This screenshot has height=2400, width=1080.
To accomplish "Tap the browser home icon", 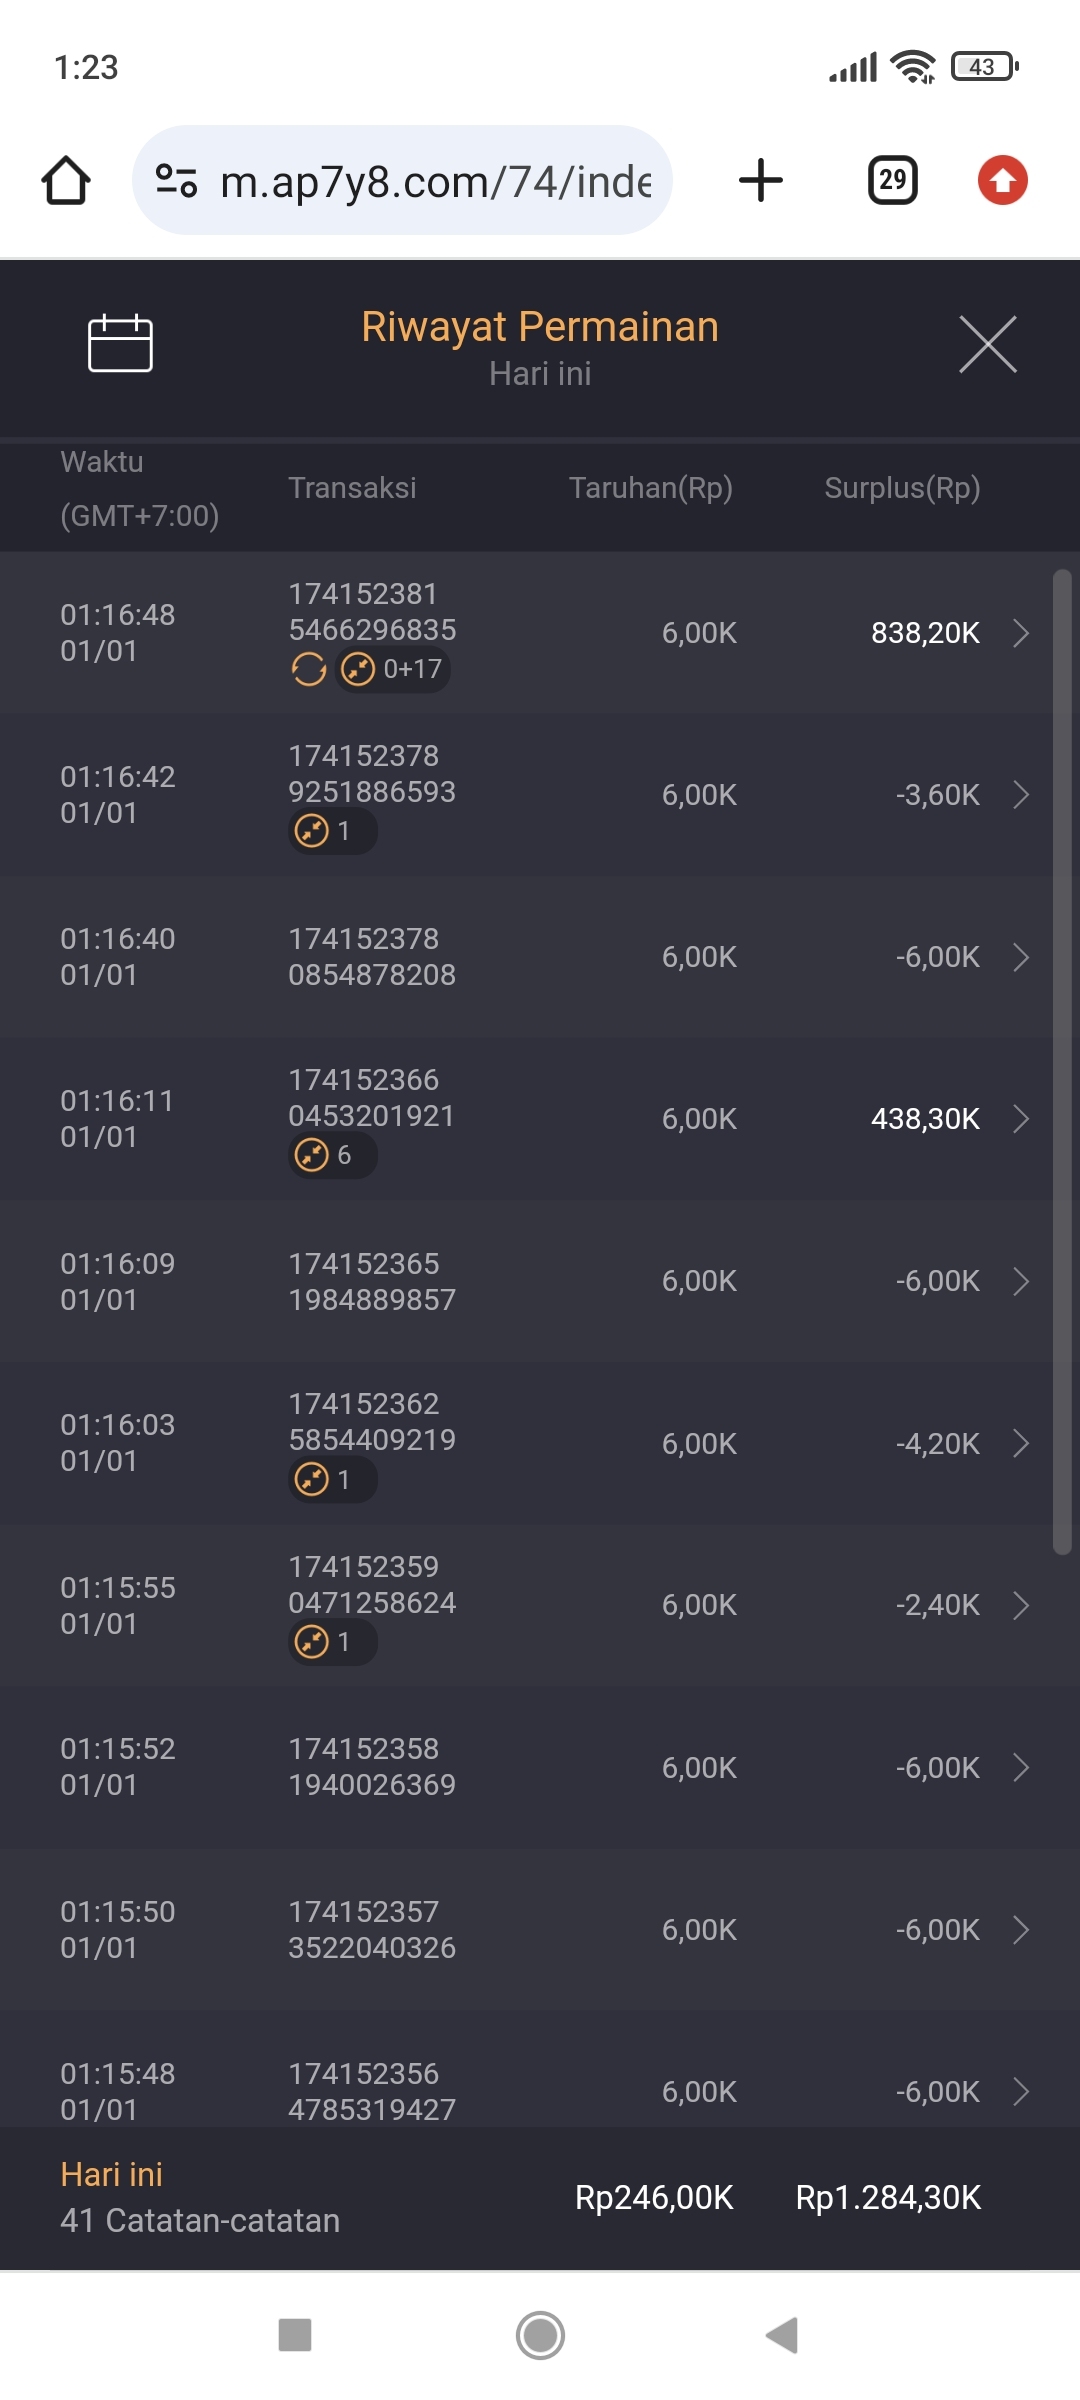I will [66, 181].
